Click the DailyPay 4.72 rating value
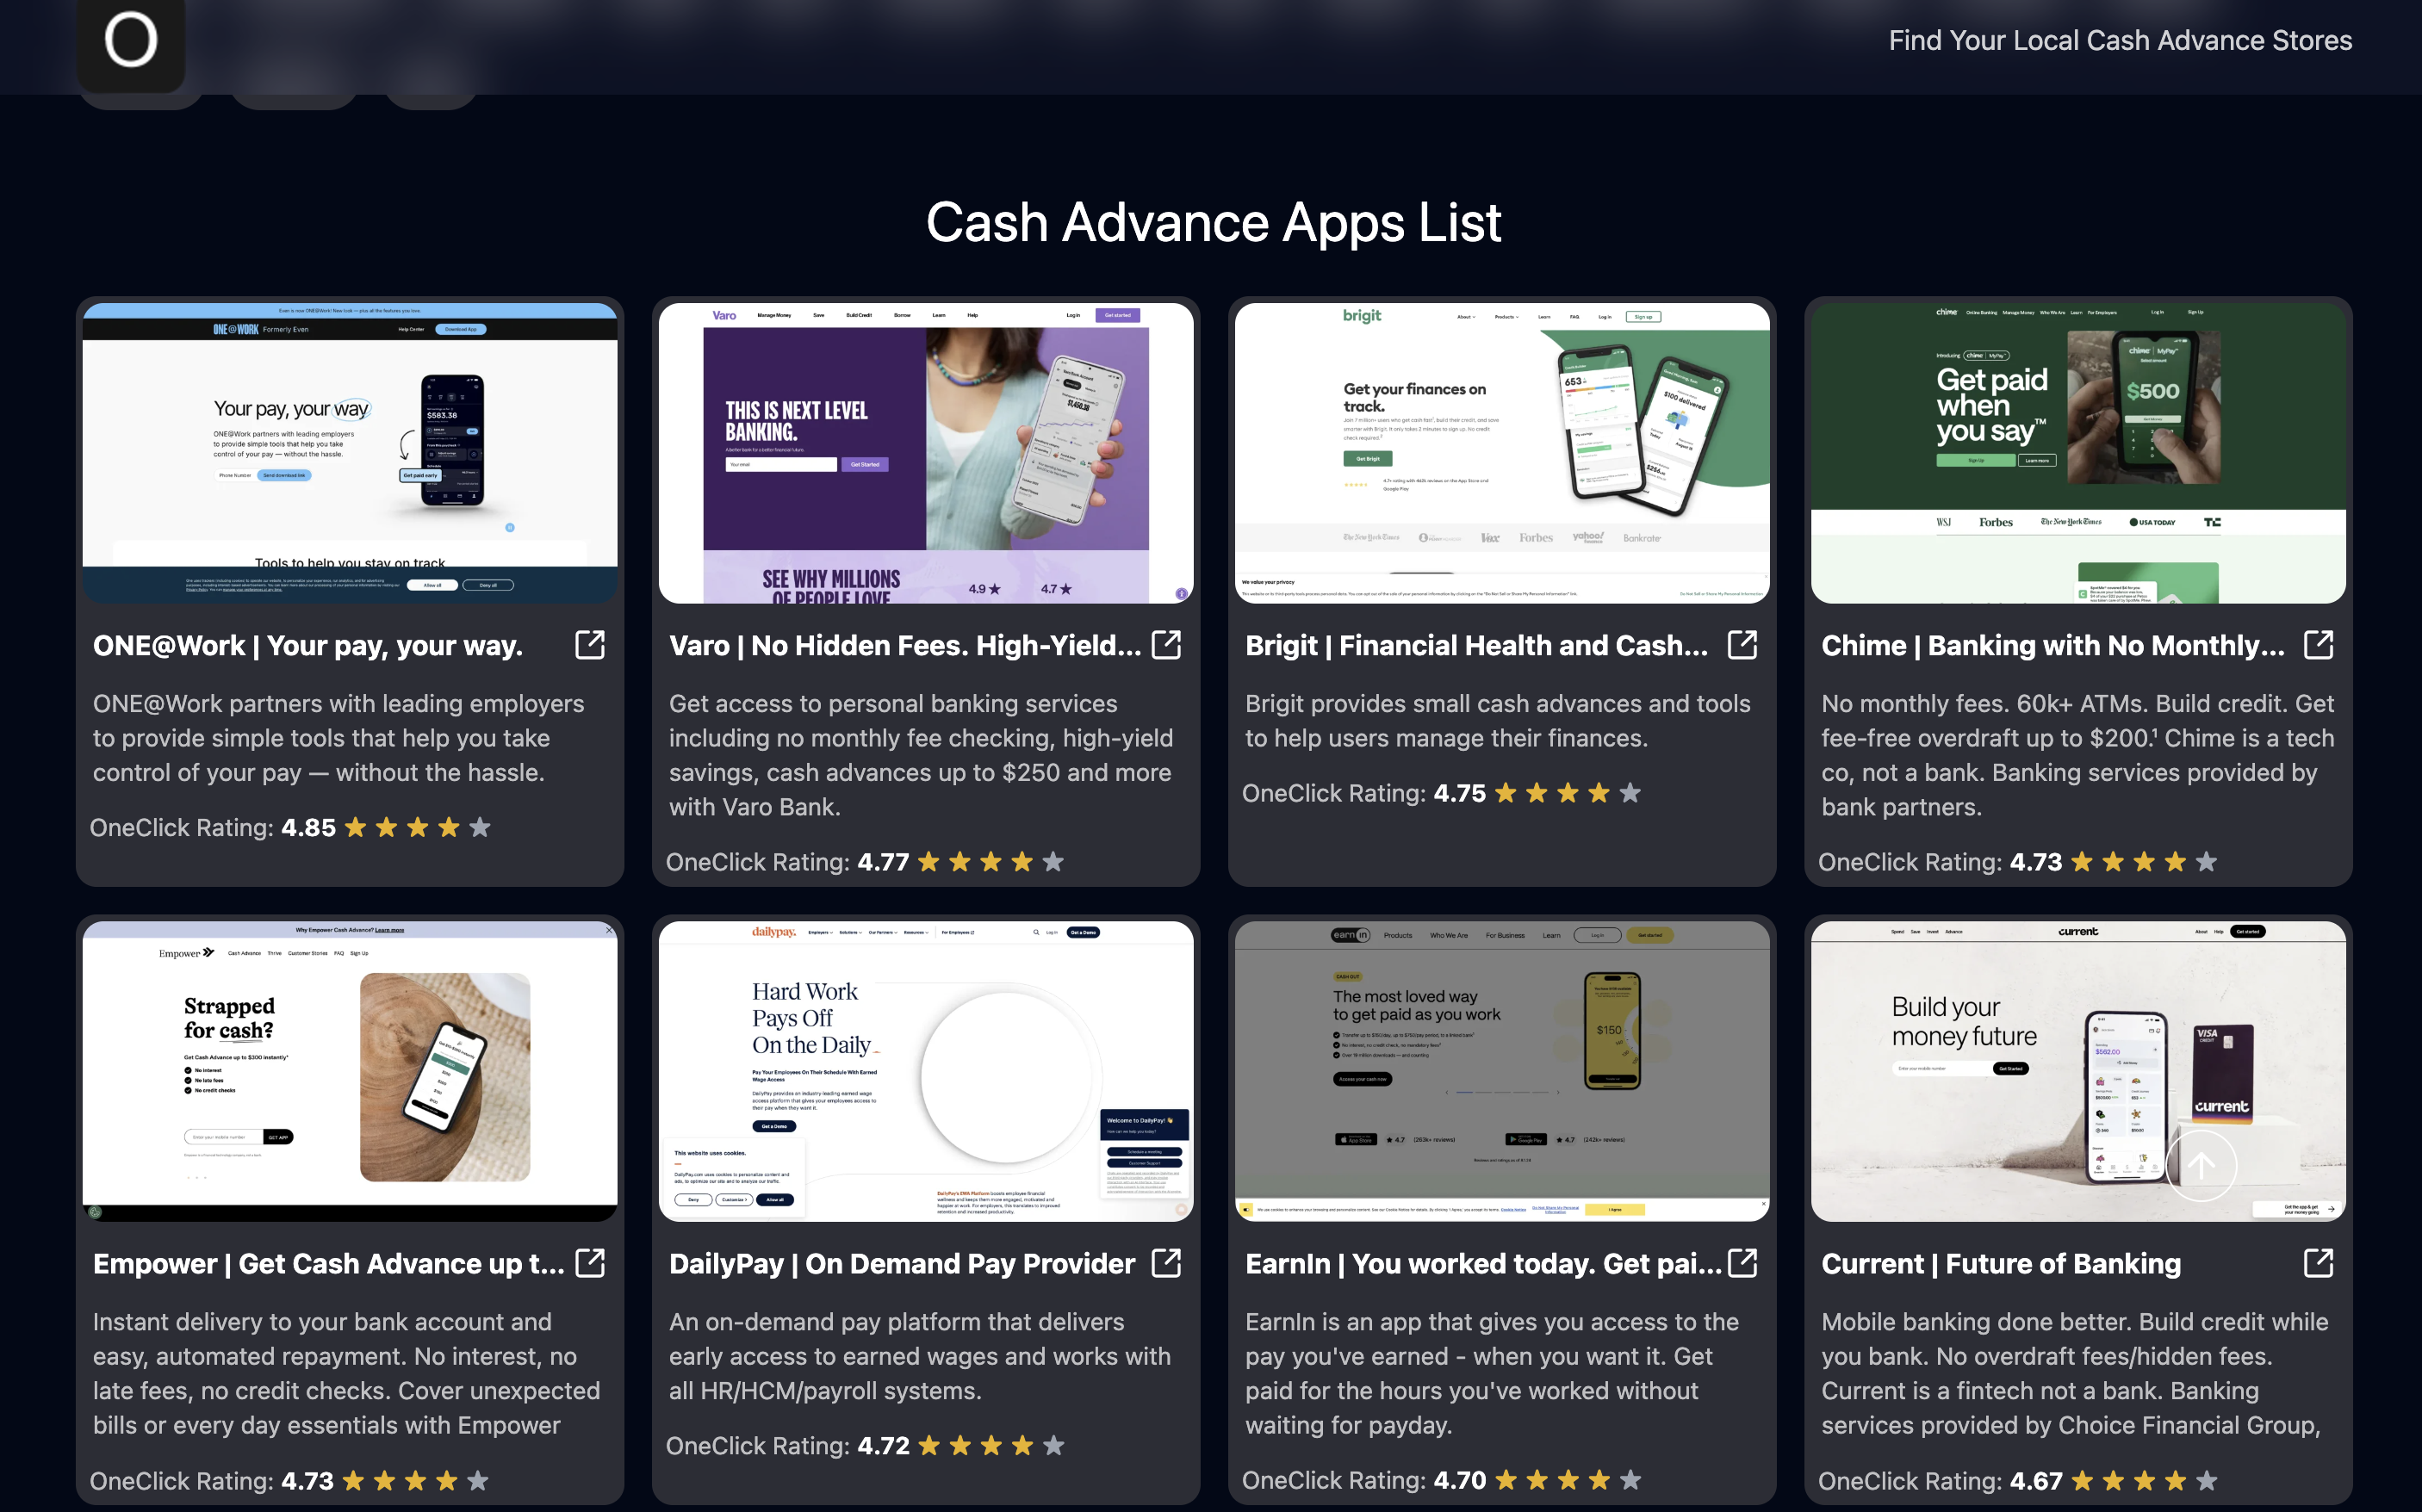The image size is (2422, 1512). click(x=884, y=1446)
